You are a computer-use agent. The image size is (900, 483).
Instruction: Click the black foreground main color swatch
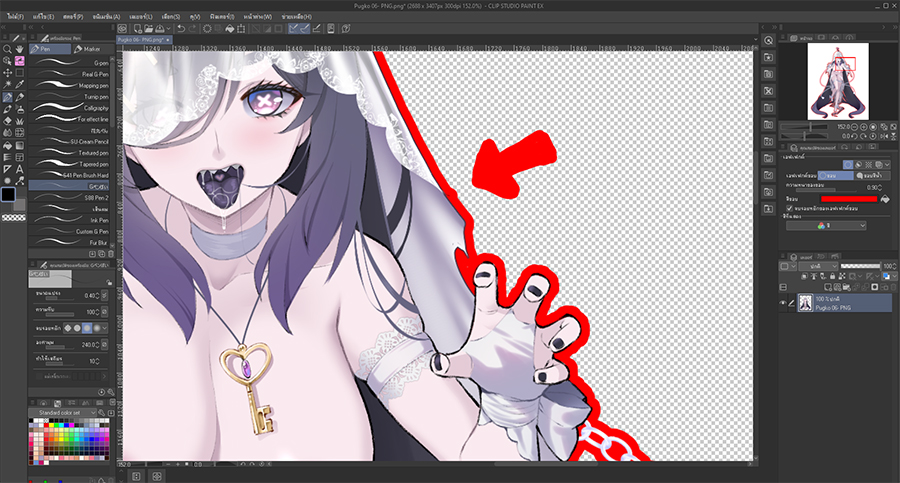8,195
